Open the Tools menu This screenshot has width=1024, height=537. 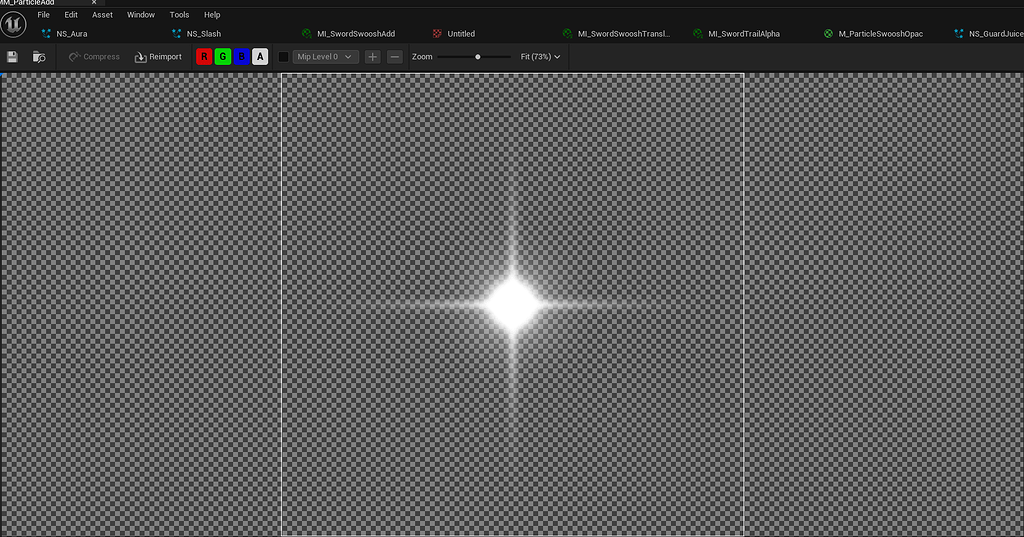(x=180, y=14)
